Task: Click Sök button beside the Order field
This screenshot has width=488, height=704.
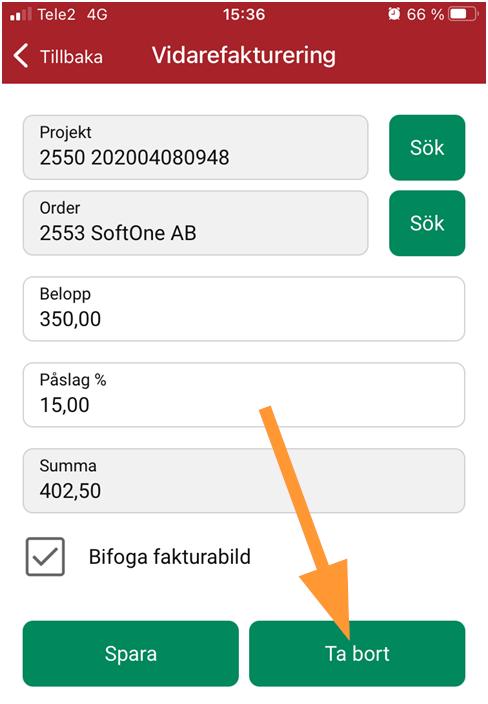Action: [x=427, y=223]
